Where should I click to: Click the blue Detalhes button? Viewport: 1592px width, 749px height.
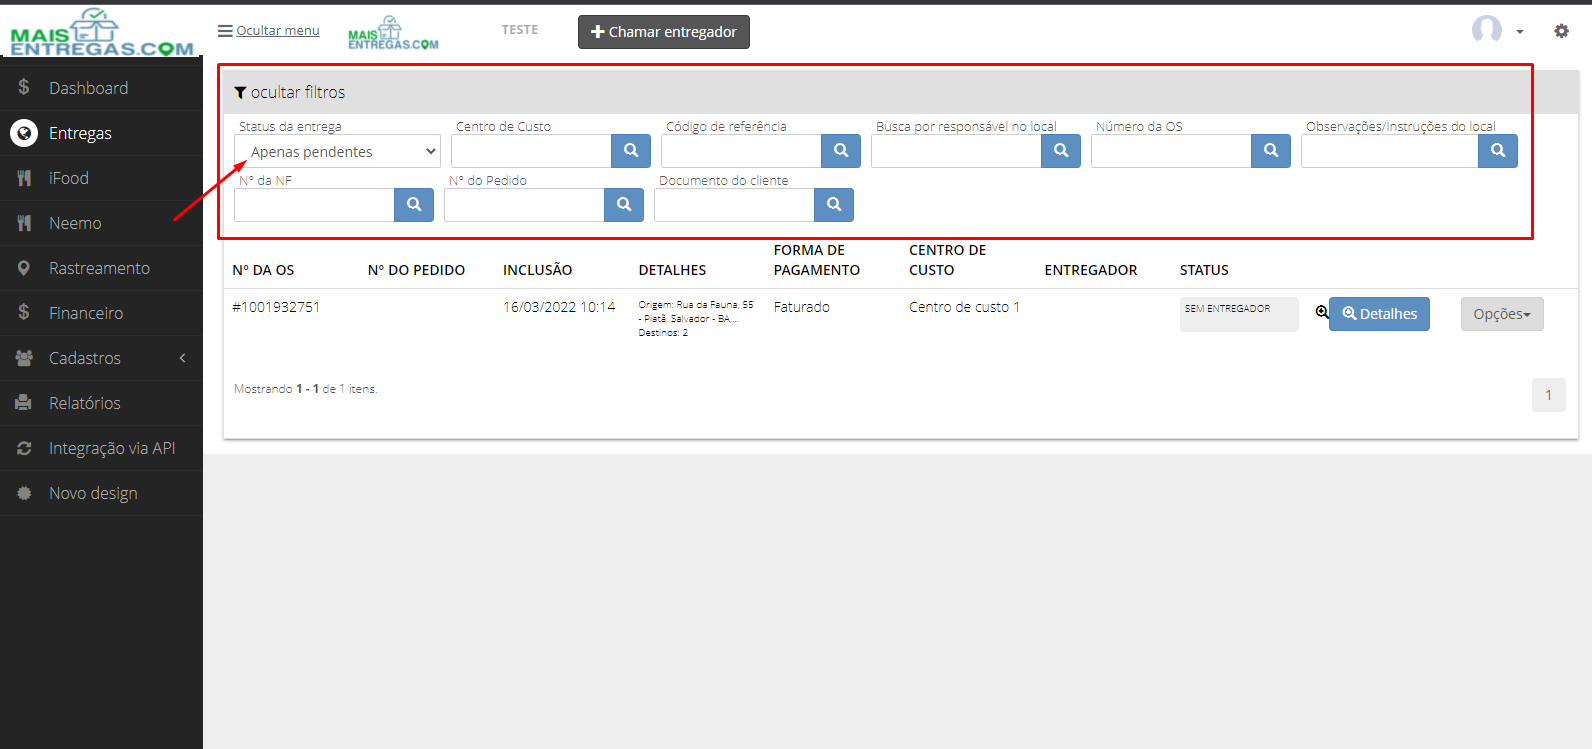tap(1379, 314)
